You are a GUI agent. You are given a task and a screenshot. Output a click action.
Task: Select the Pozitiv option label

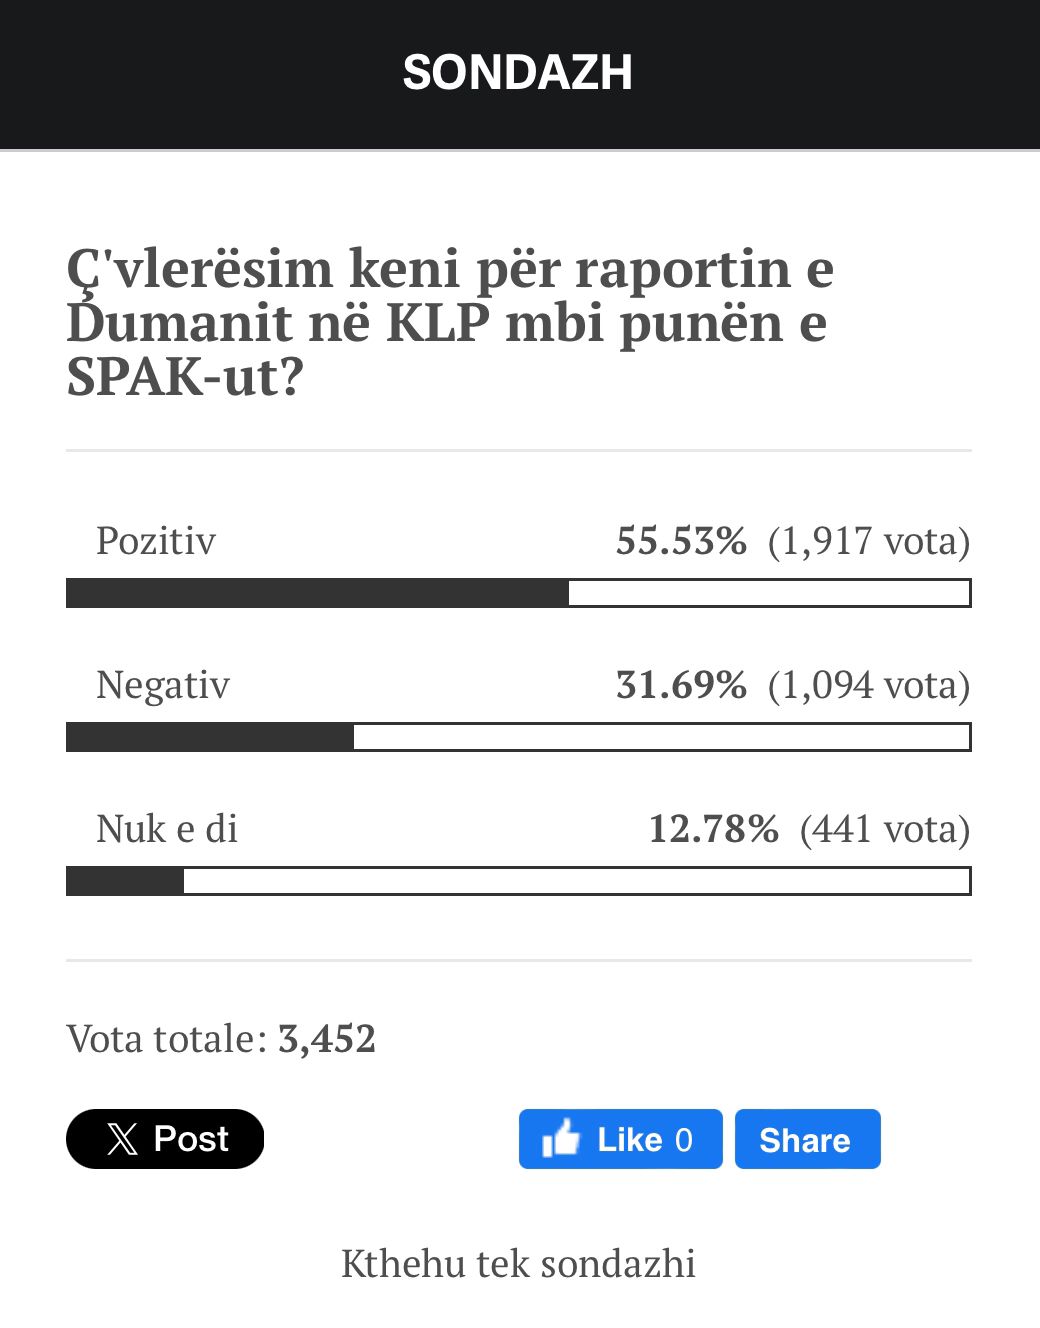156,541
